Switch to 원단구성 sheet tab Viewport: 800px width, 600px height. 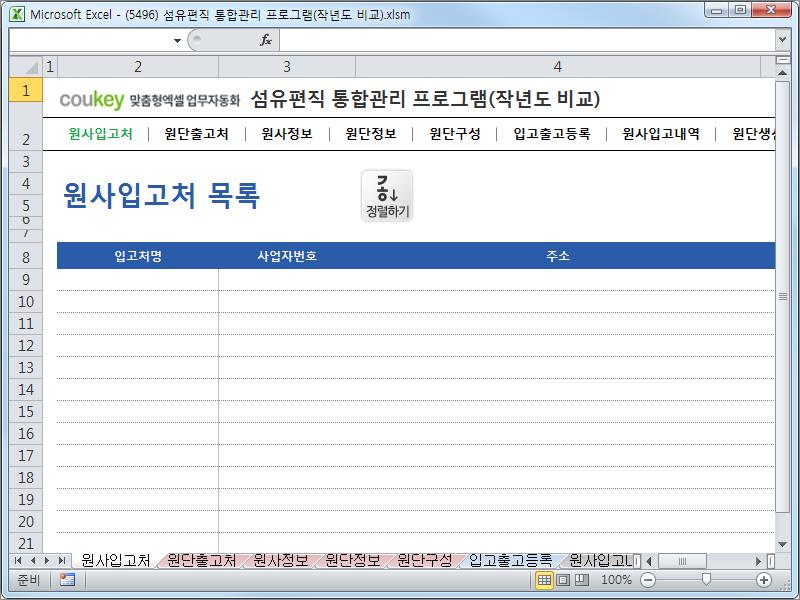(424, 561)
